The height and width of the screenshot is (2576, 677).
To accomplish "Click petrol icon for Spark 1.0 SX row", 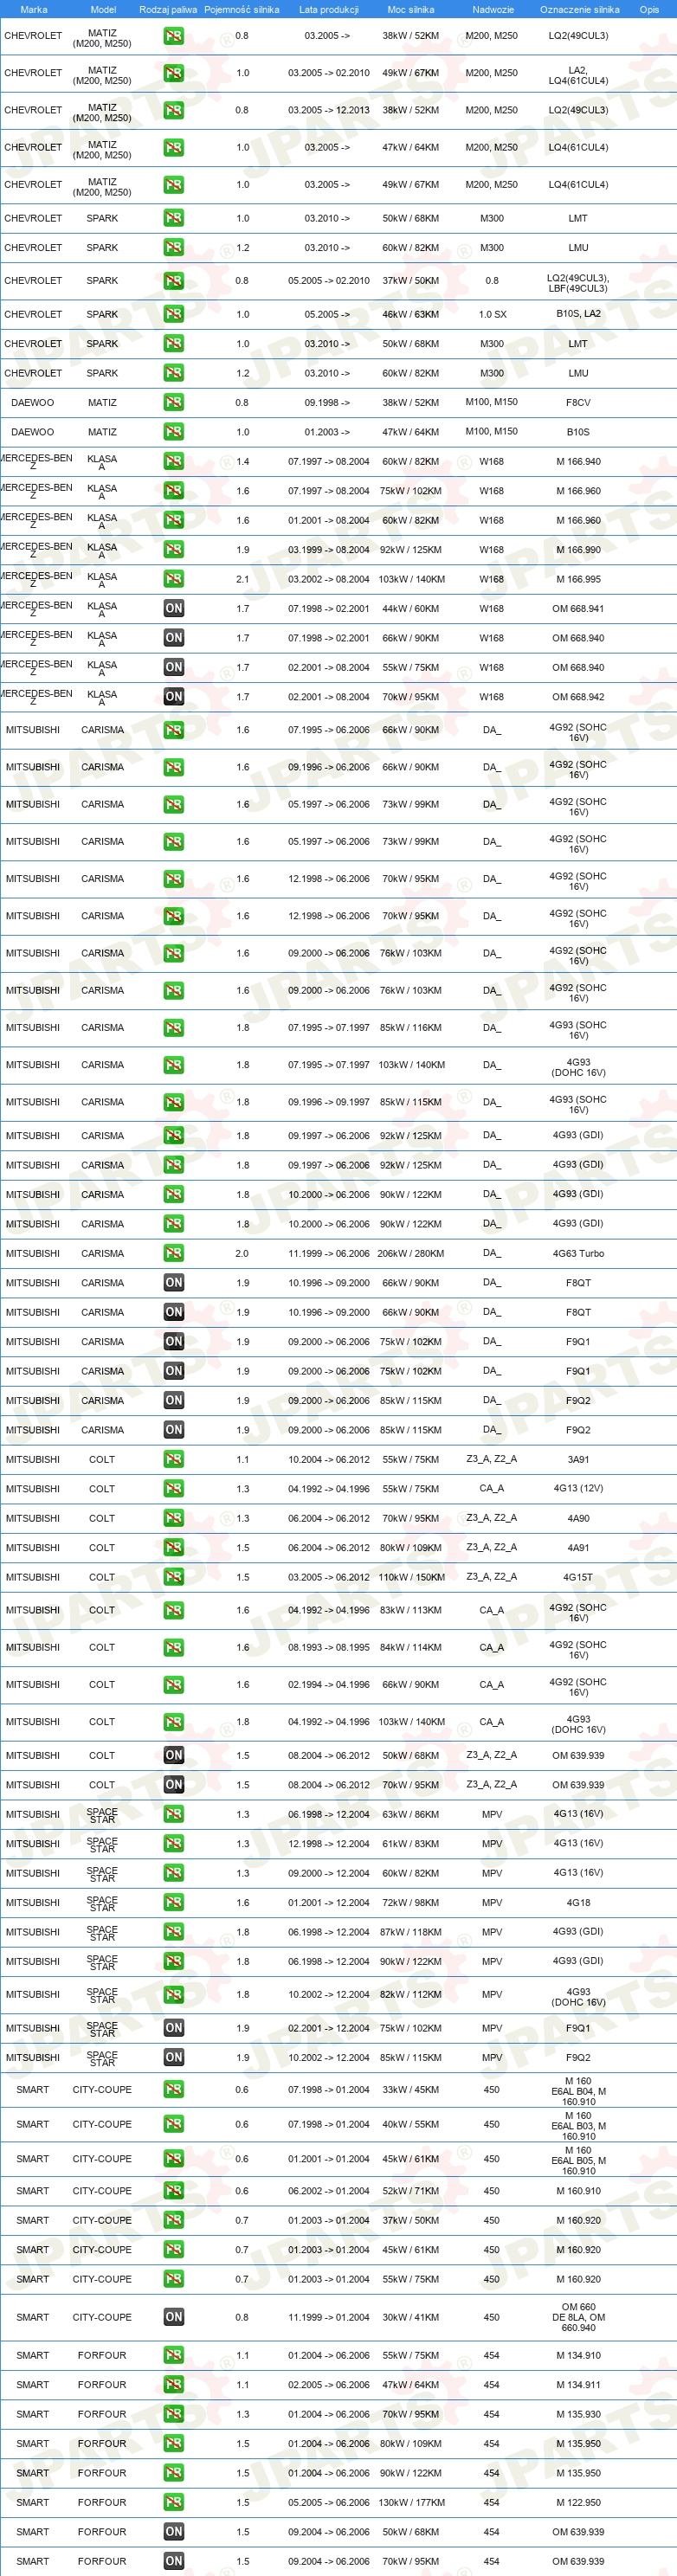I will 174,314.
